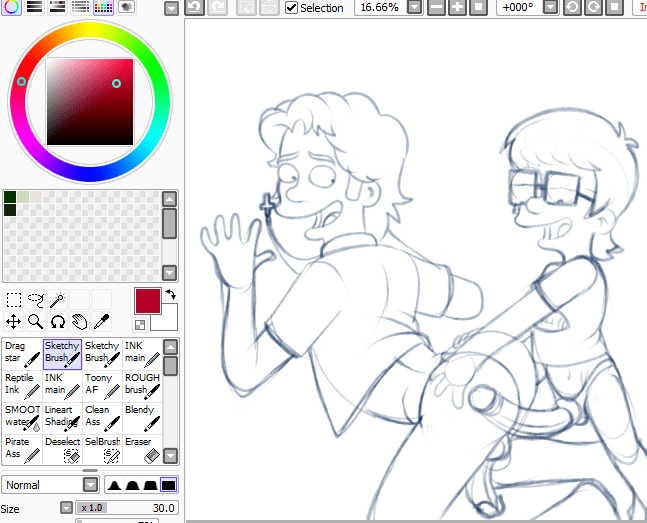Expand the Normal brush mode dropdown

pos(91,485)
